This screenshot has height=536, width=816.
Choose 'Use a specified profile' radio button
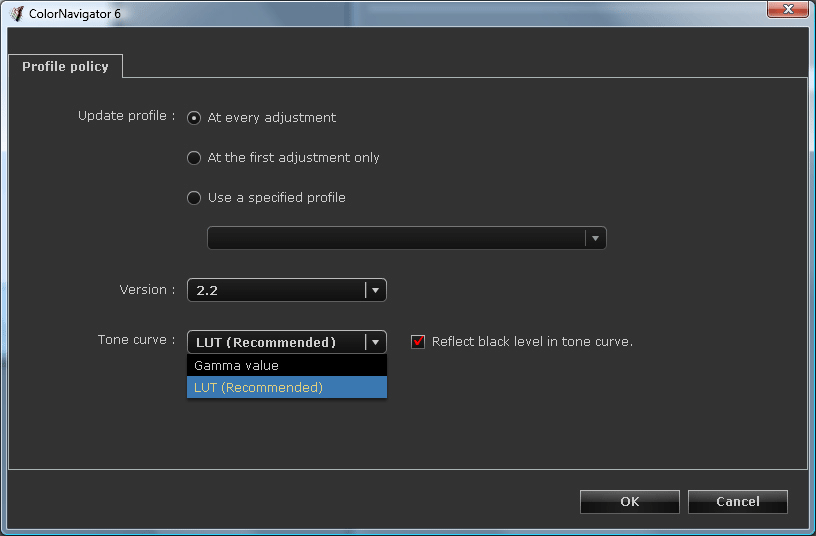click(194, 198)
